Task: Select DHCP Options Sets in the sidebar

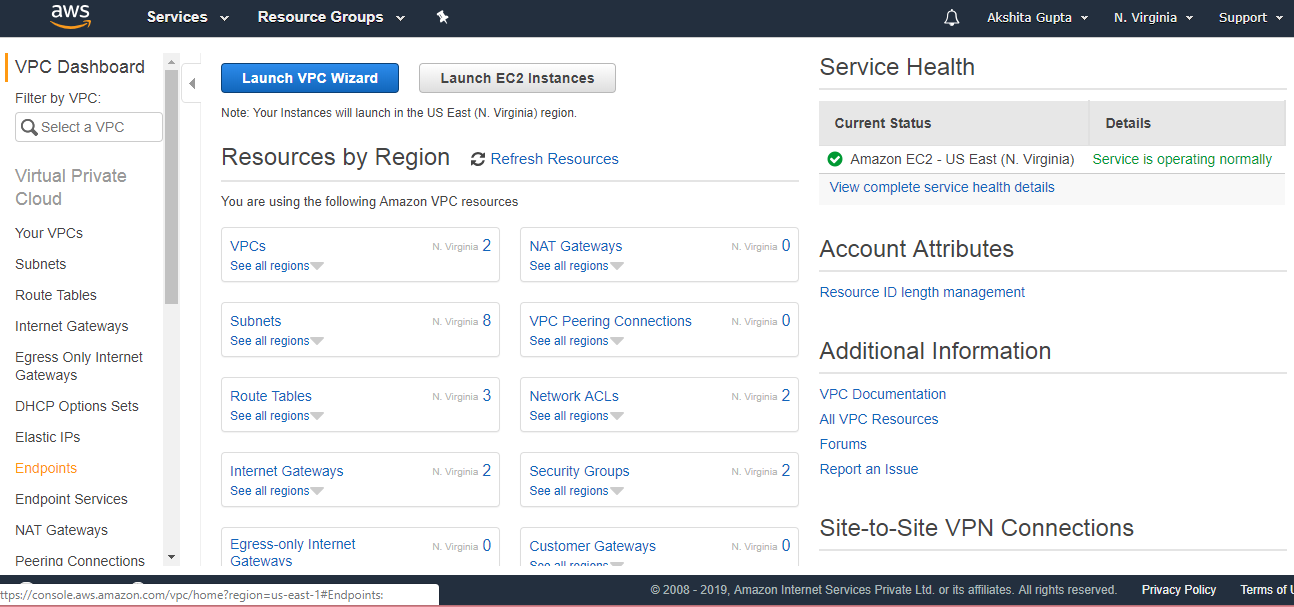Action: 77,406
